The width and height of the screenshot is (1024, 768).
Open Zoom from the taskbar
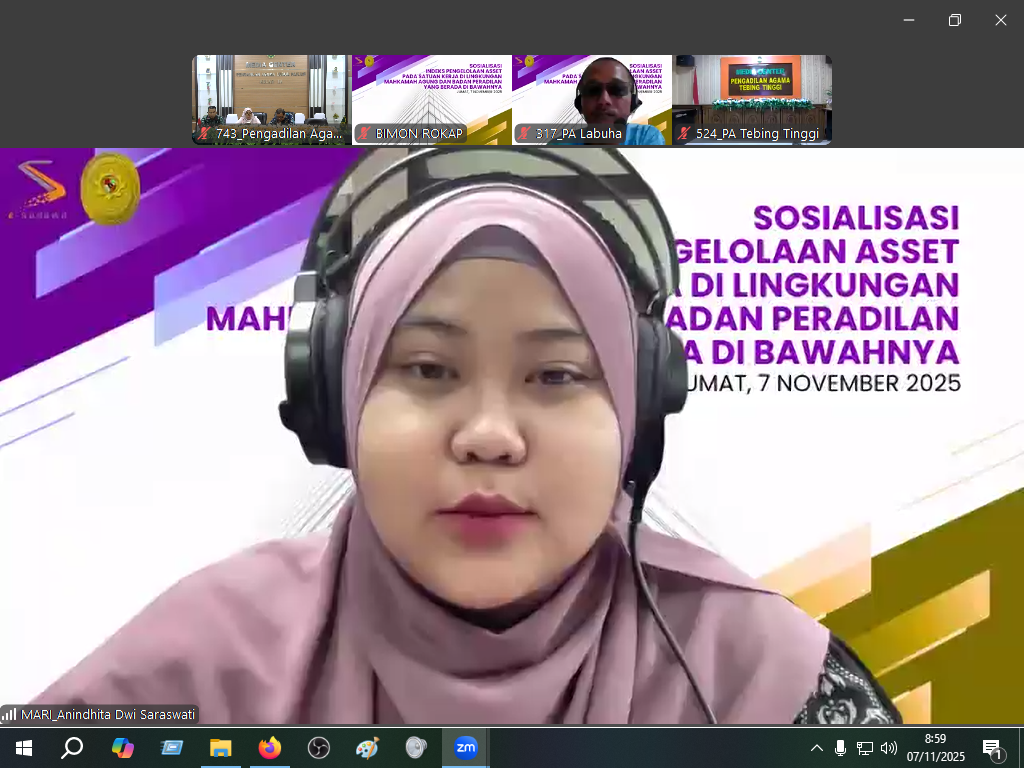(x=465, y=748)
